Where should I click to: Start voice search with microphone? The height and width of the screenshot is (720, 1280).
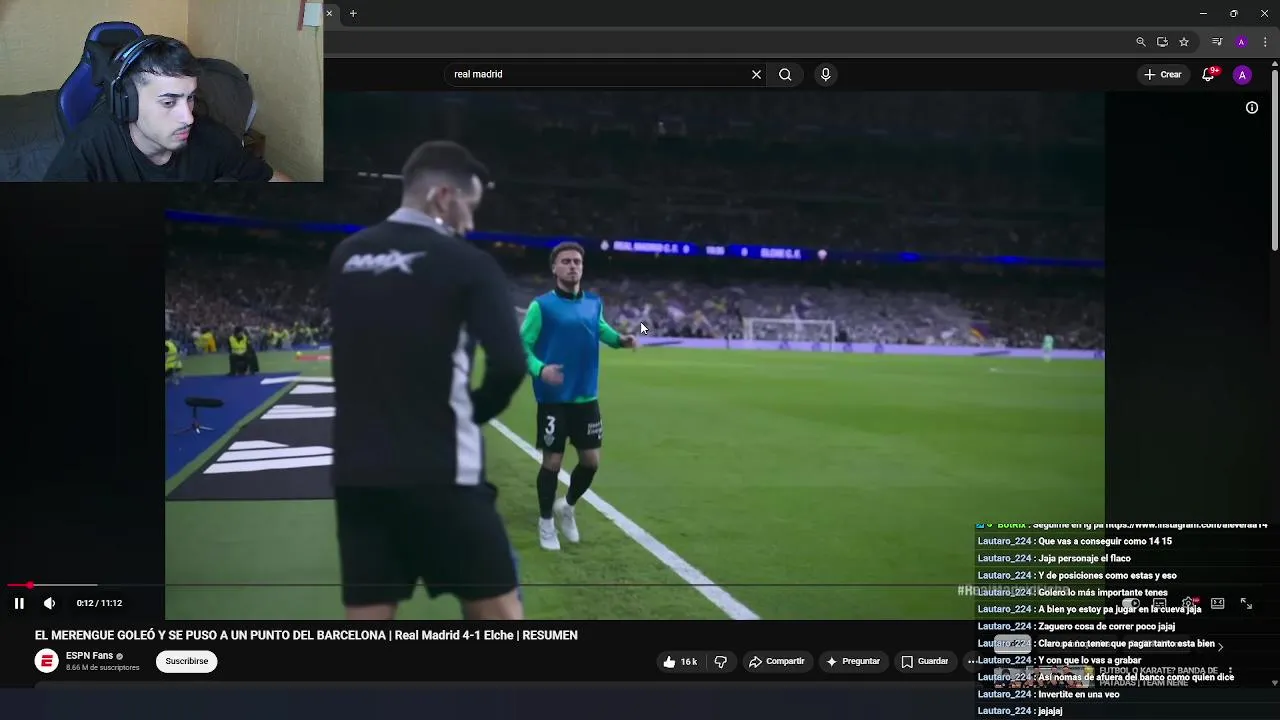pos(825,74)
